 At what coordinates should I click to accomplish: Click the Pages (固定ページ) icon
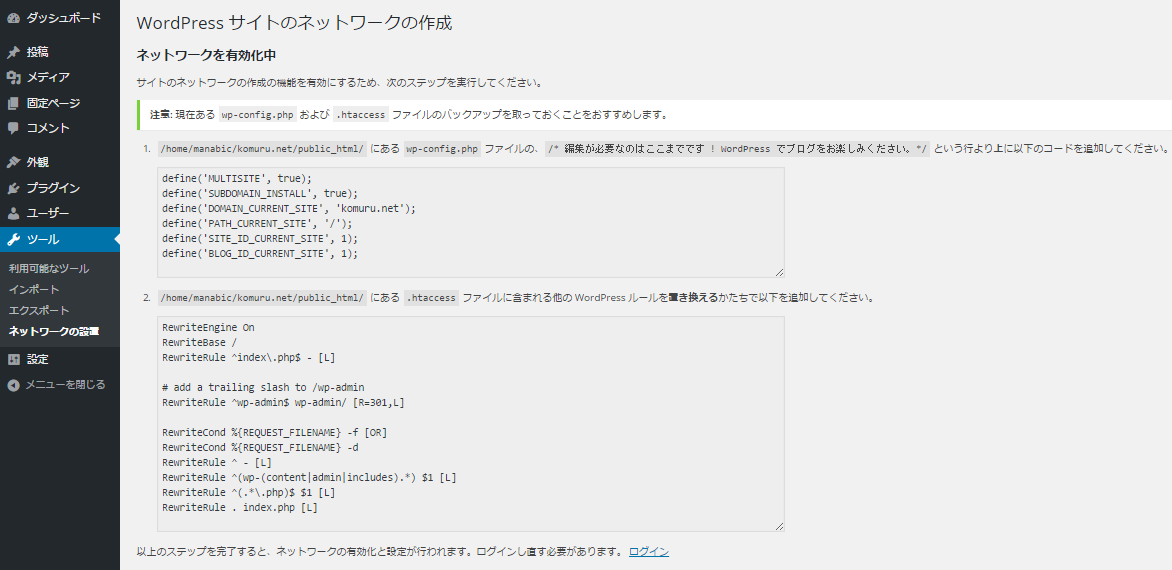point(13,103)
